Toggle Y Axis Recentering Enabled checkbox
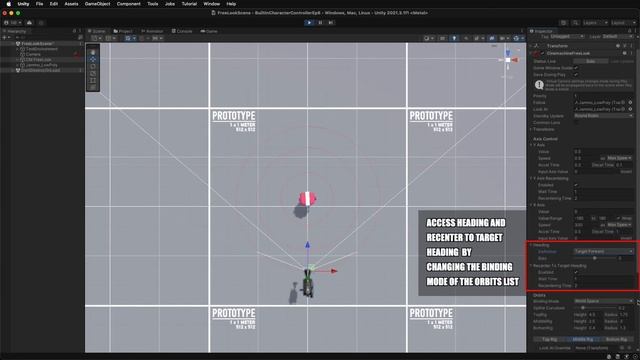 click(x=576, y=185)
